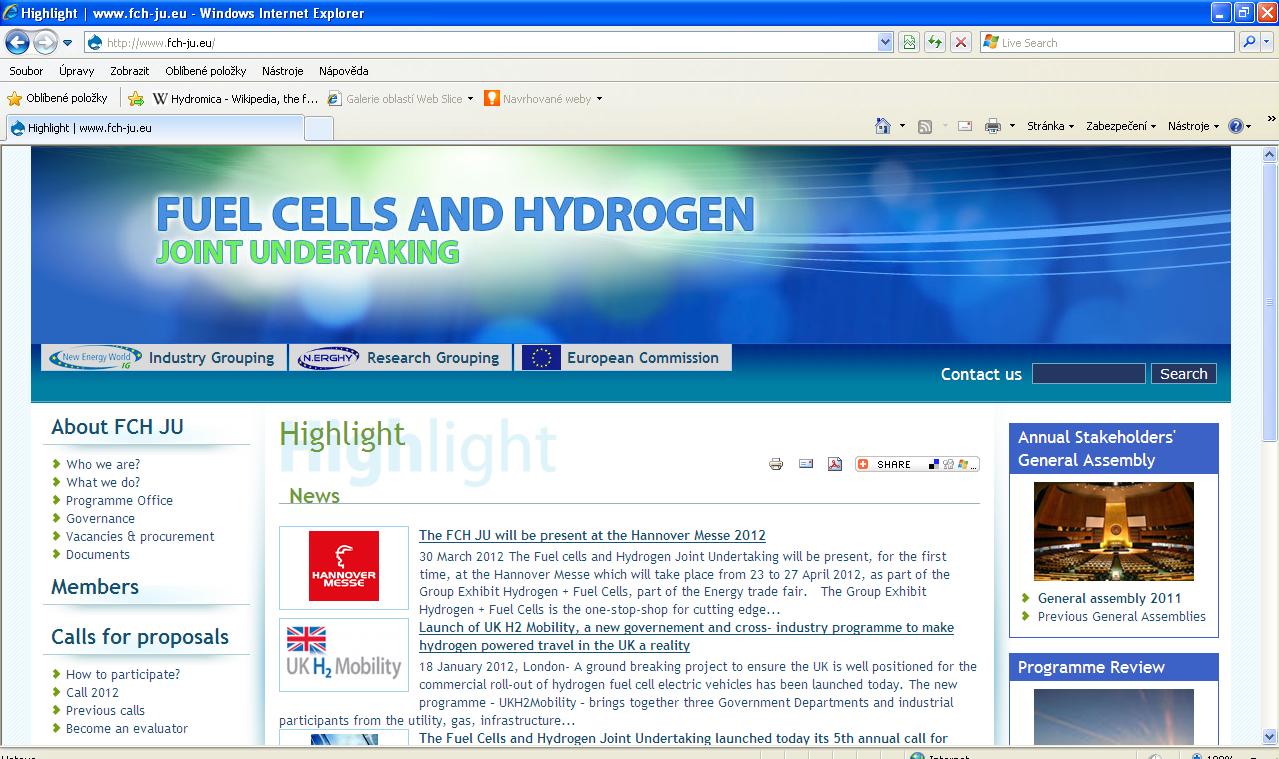This screenshot has height=759, width=1279.
Task: Click the General Assembly hall photo
Action: 1114,531
